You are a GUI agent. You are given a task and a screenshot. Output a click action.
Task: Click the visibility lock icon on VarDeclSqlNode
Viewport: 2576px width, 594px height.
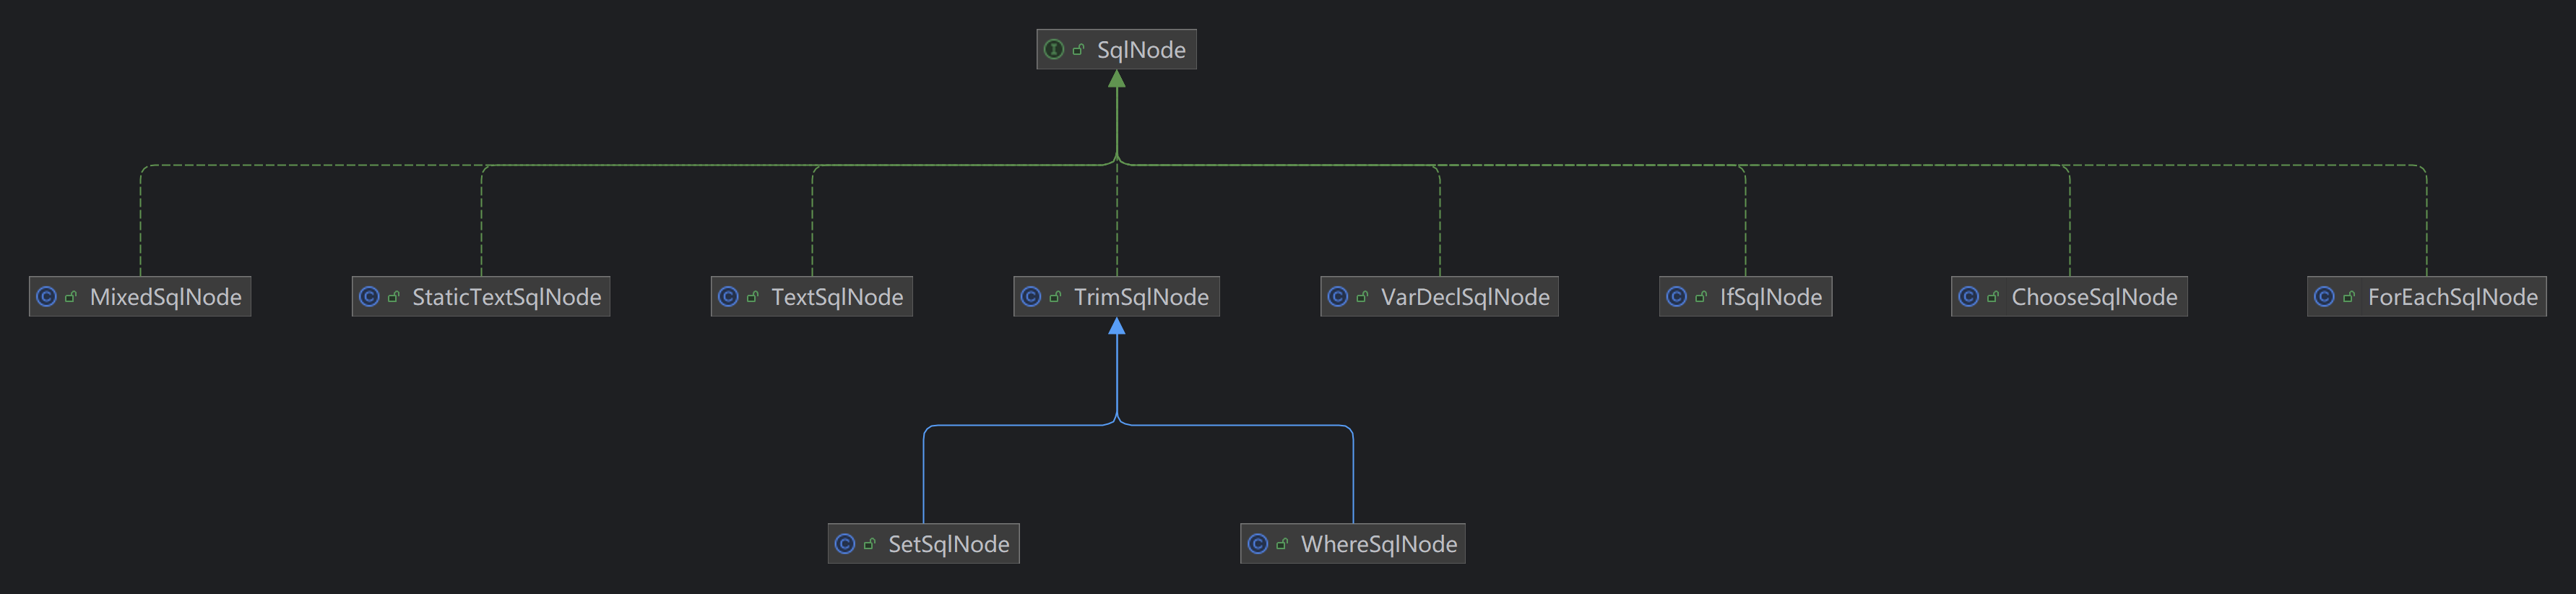(x=1362, y=297)
